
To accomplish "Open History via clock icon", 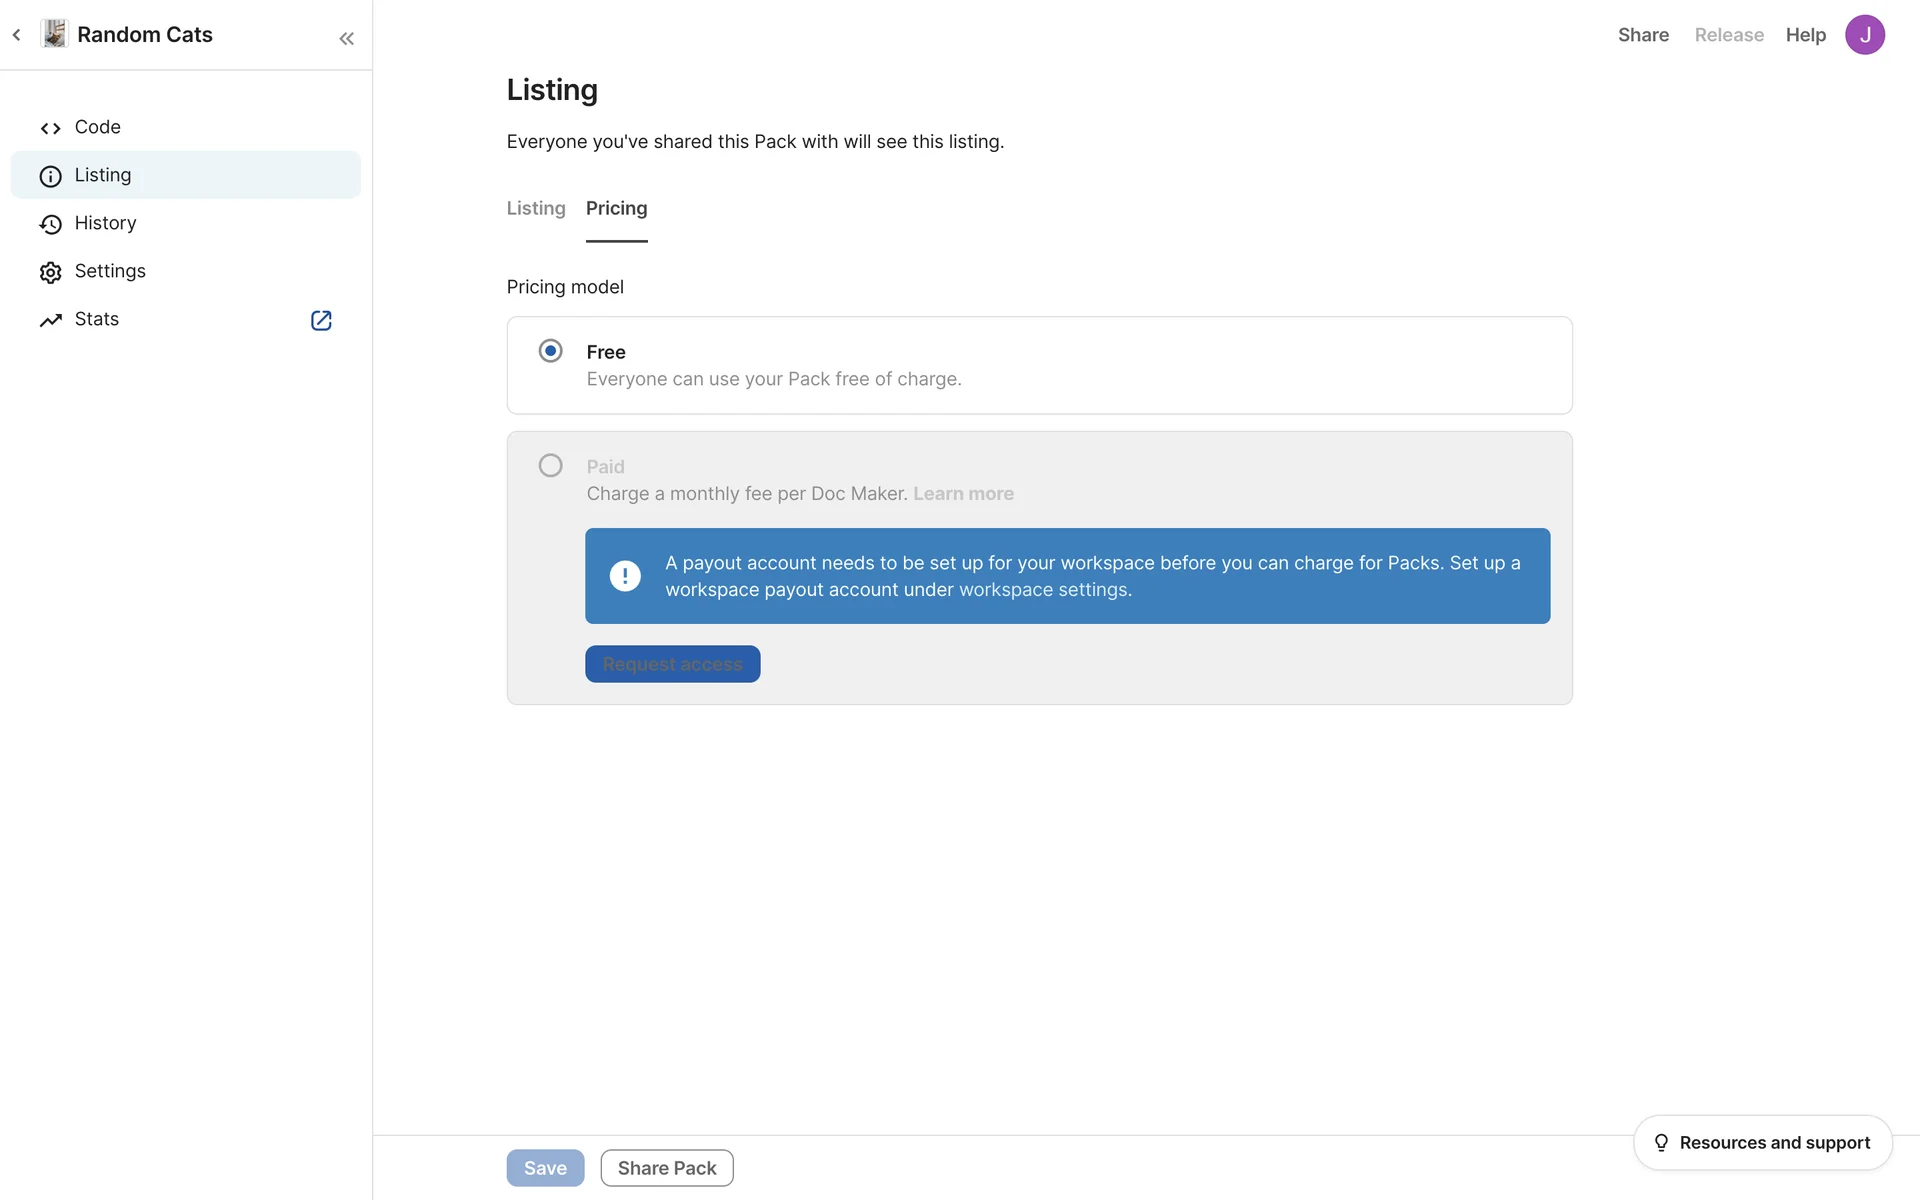I will (50, 224).
